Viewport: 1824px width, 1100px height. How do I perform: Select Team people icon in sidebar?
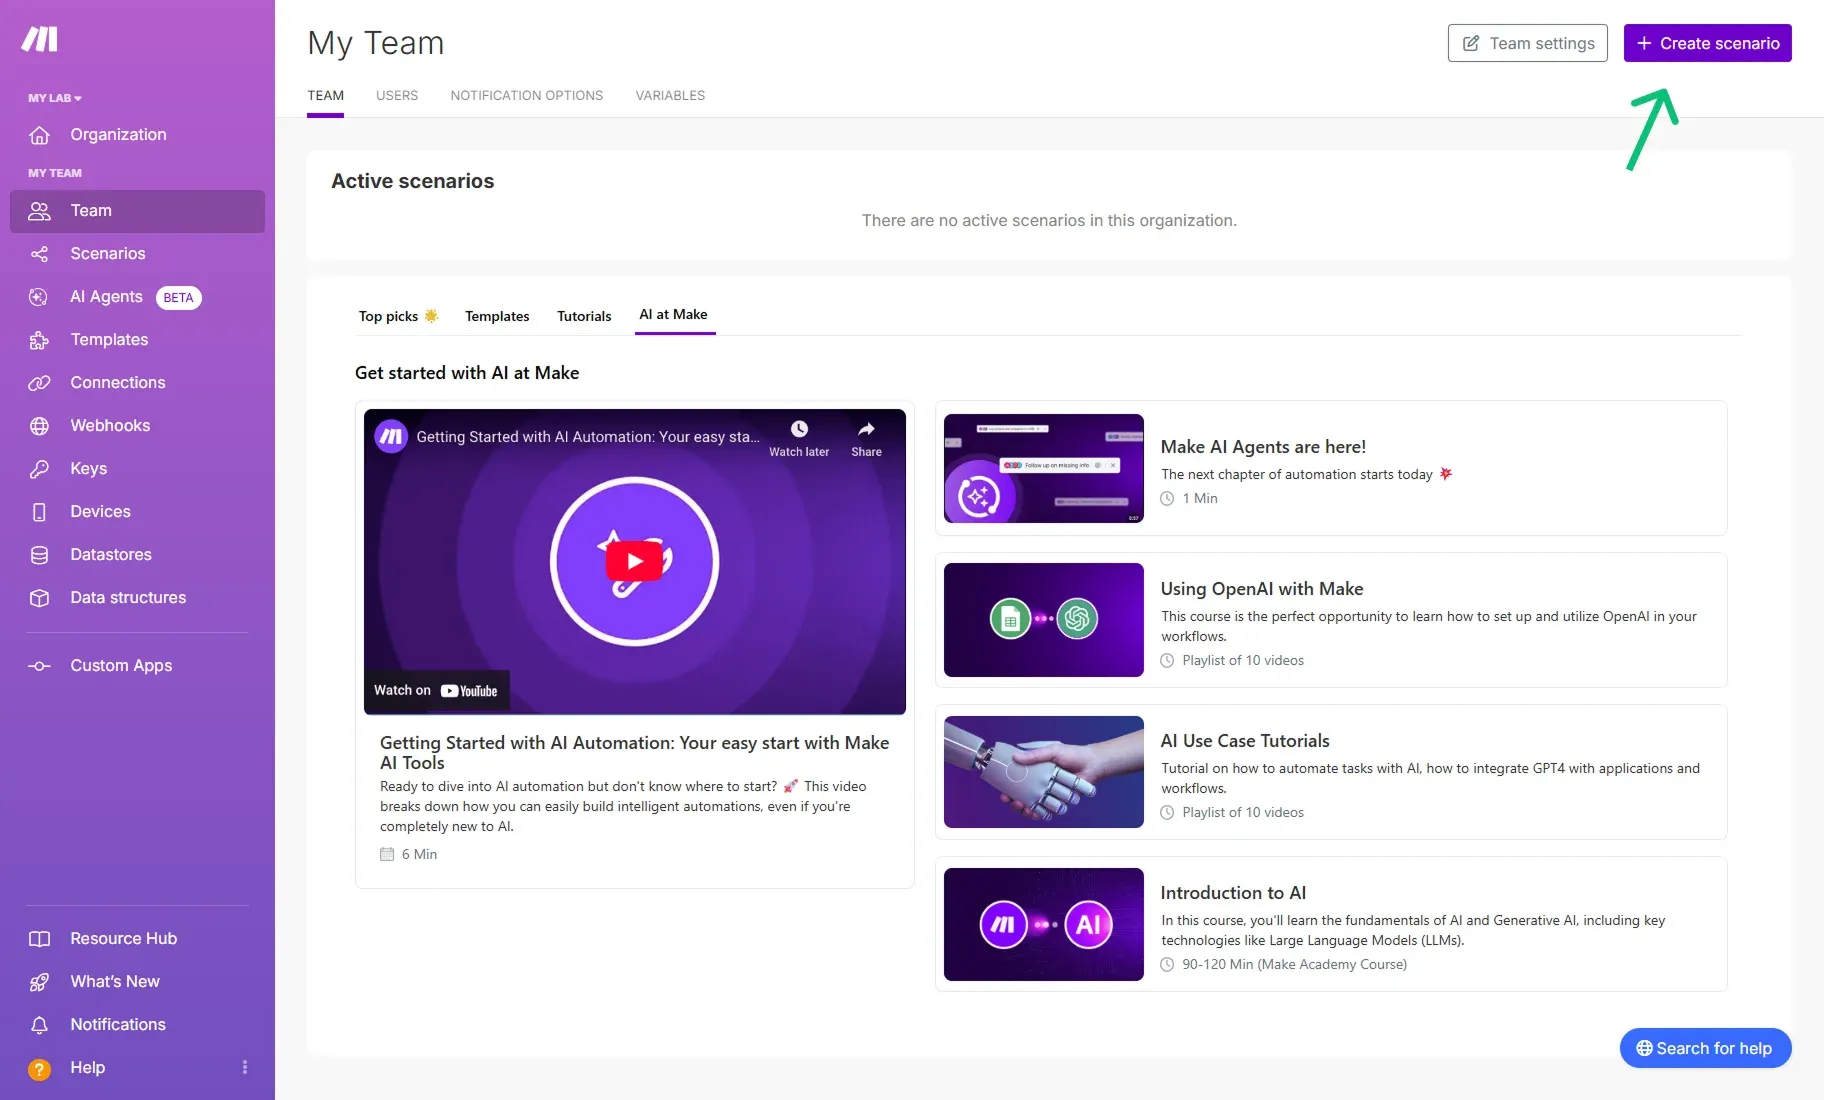39,211
